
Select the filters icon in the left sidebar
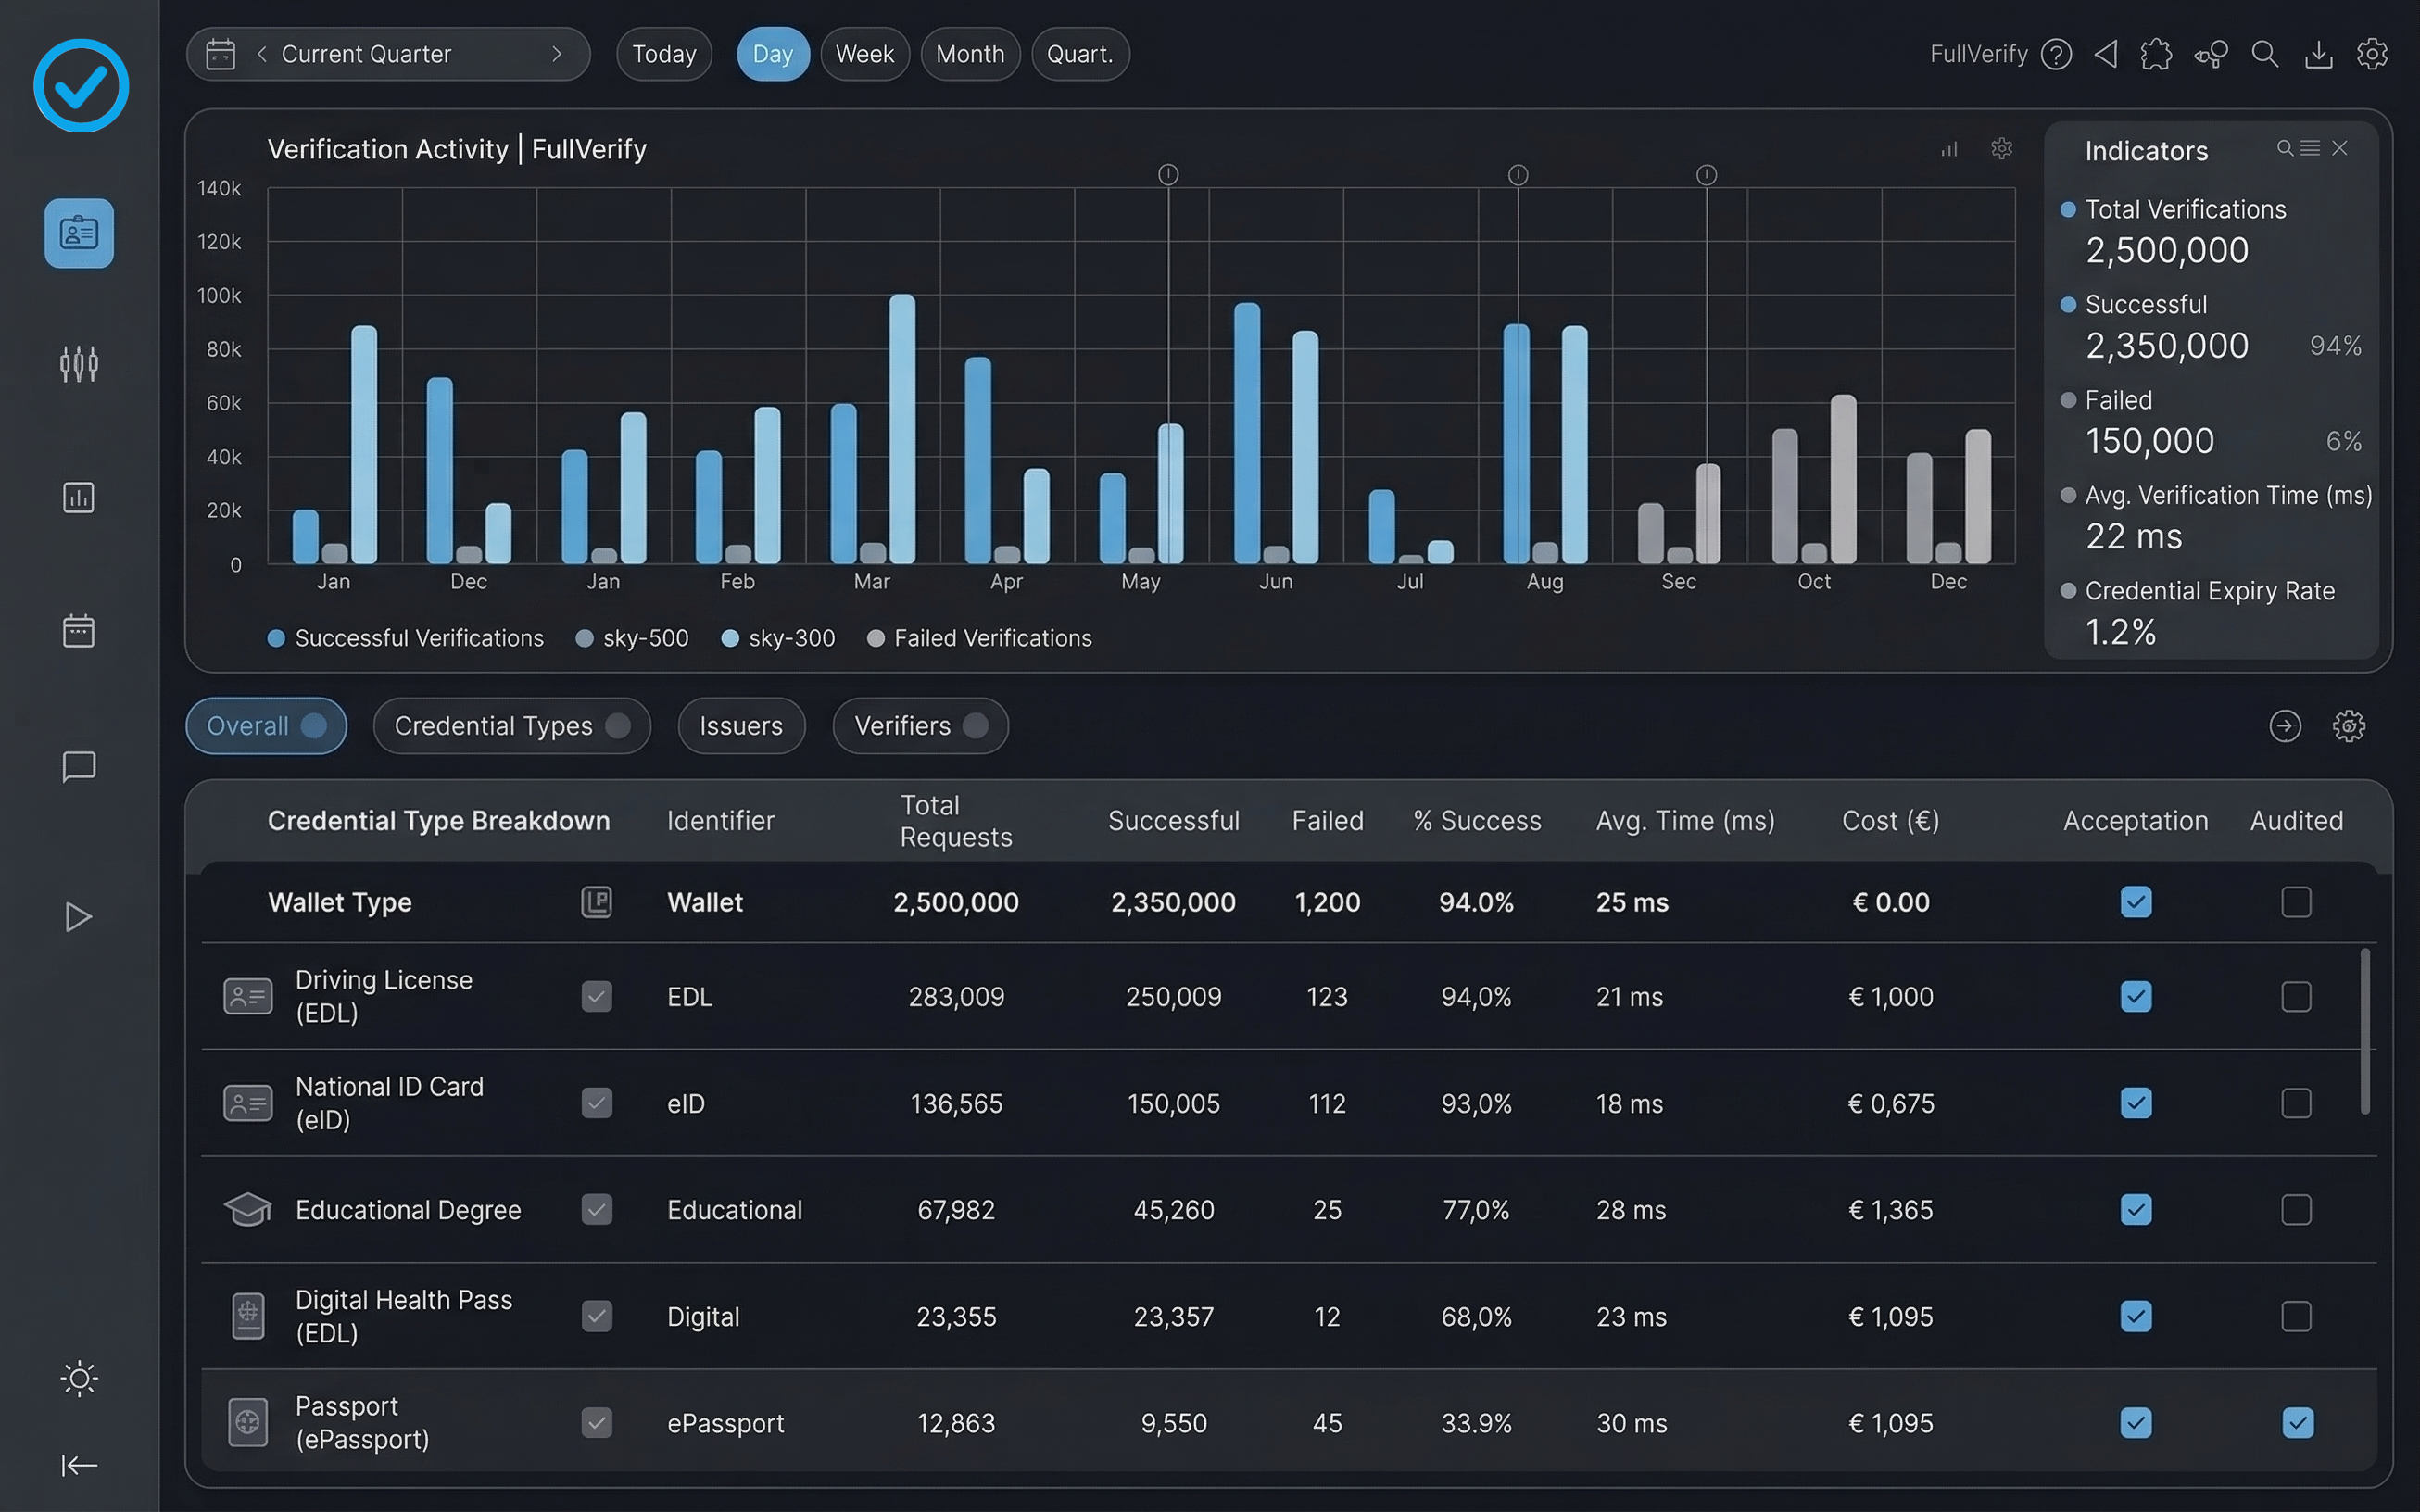[x=79, y=363]
